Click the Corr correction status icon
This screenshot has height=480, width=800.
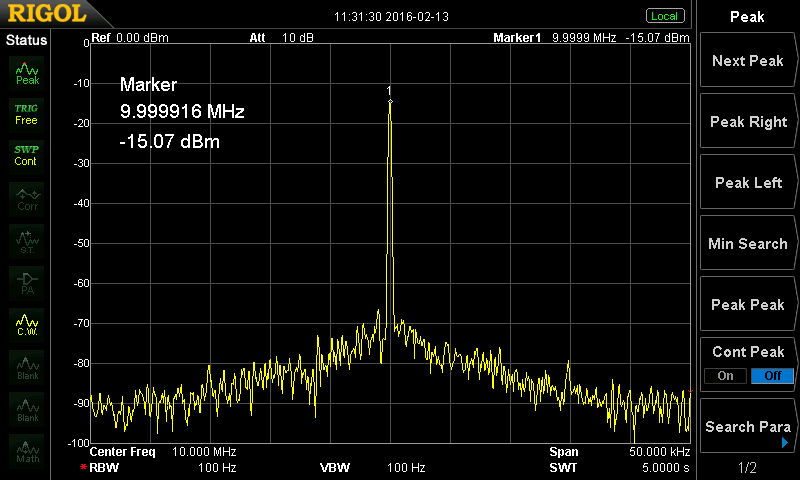(x=27, y=198)
